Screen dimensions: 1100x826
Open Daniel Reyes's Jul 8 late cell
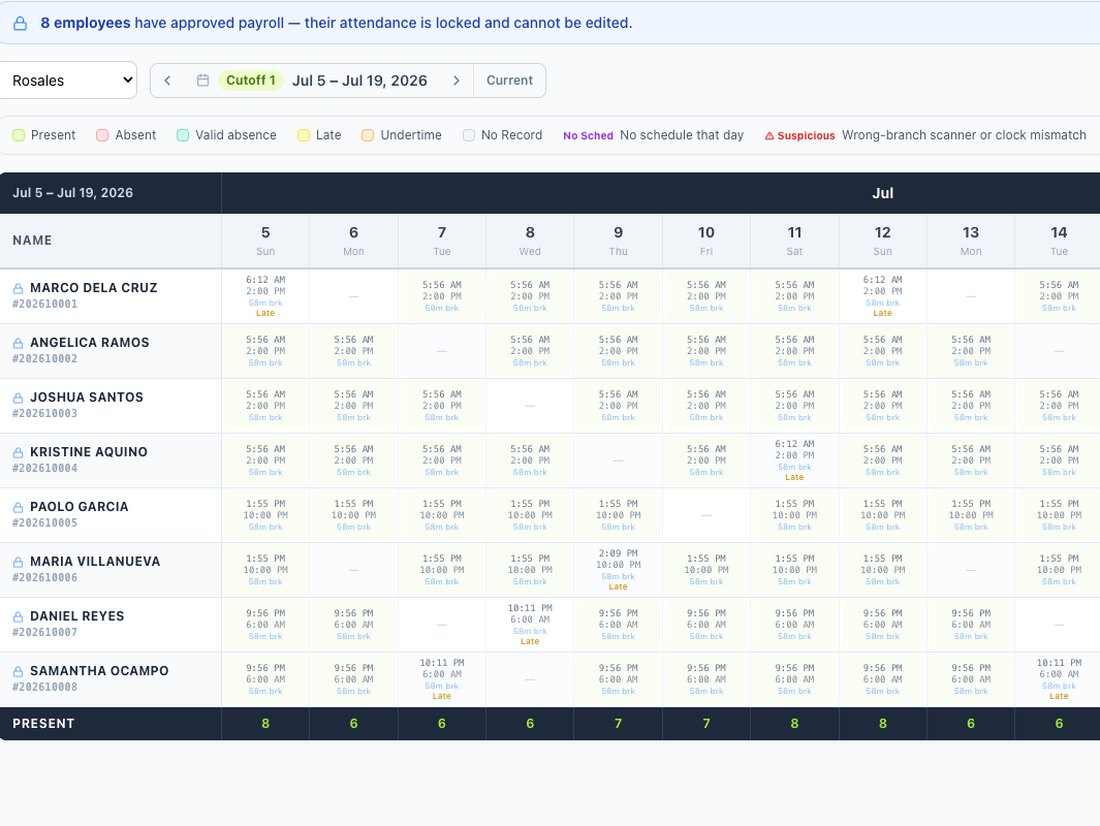tap(530, 625)
